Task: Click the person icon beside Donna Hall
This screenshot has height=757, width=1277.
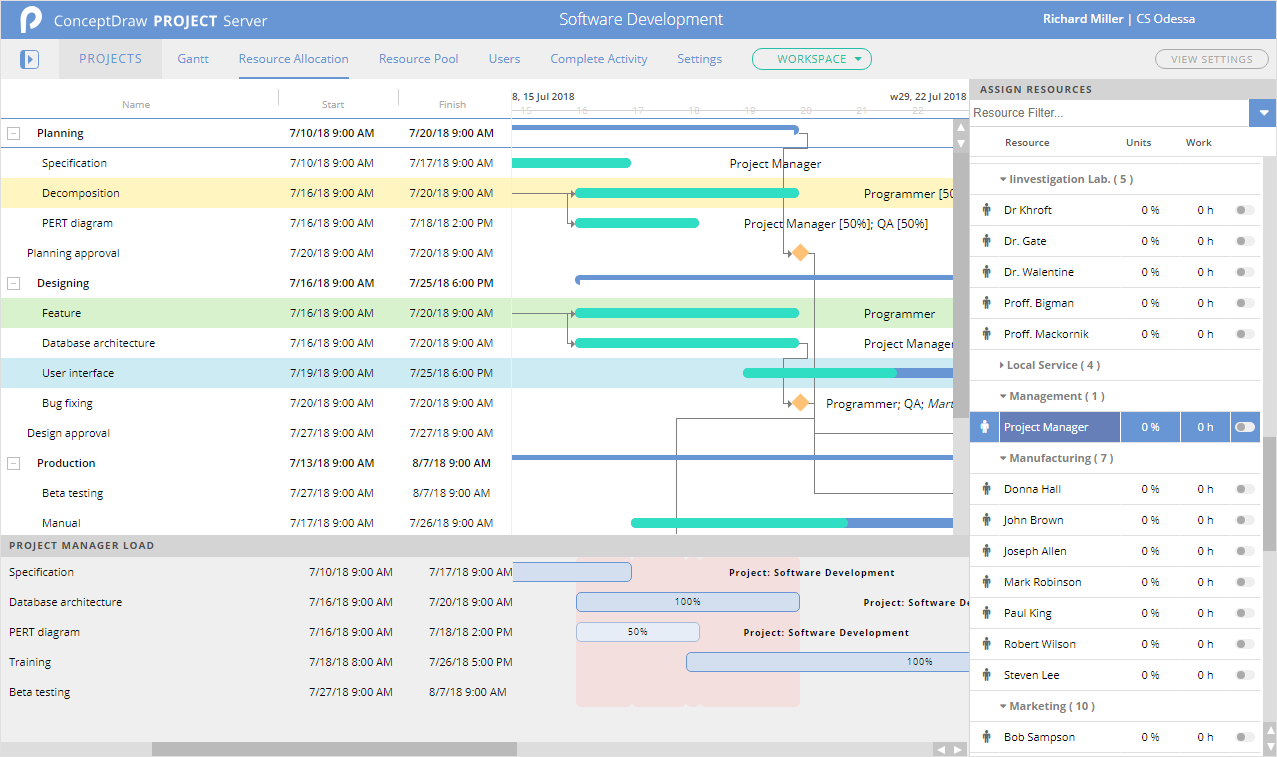Action: click(x=986, y=489)
